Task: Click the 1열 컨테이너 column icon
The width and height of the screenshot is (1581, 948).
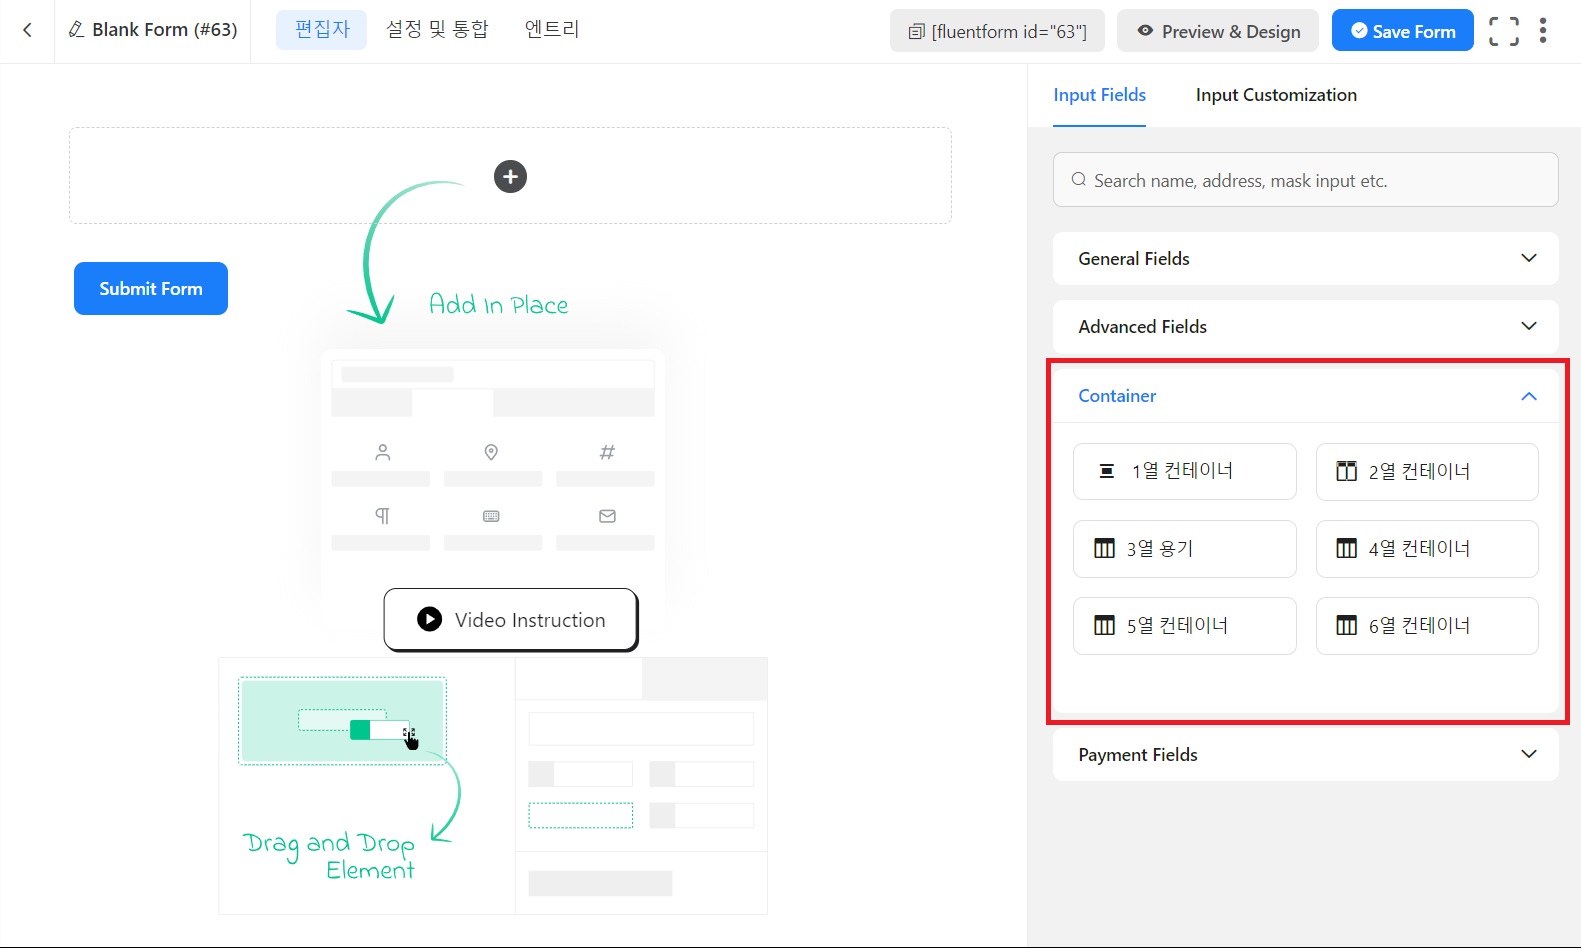Action: pyautogui.click(x=1107, y=471)
